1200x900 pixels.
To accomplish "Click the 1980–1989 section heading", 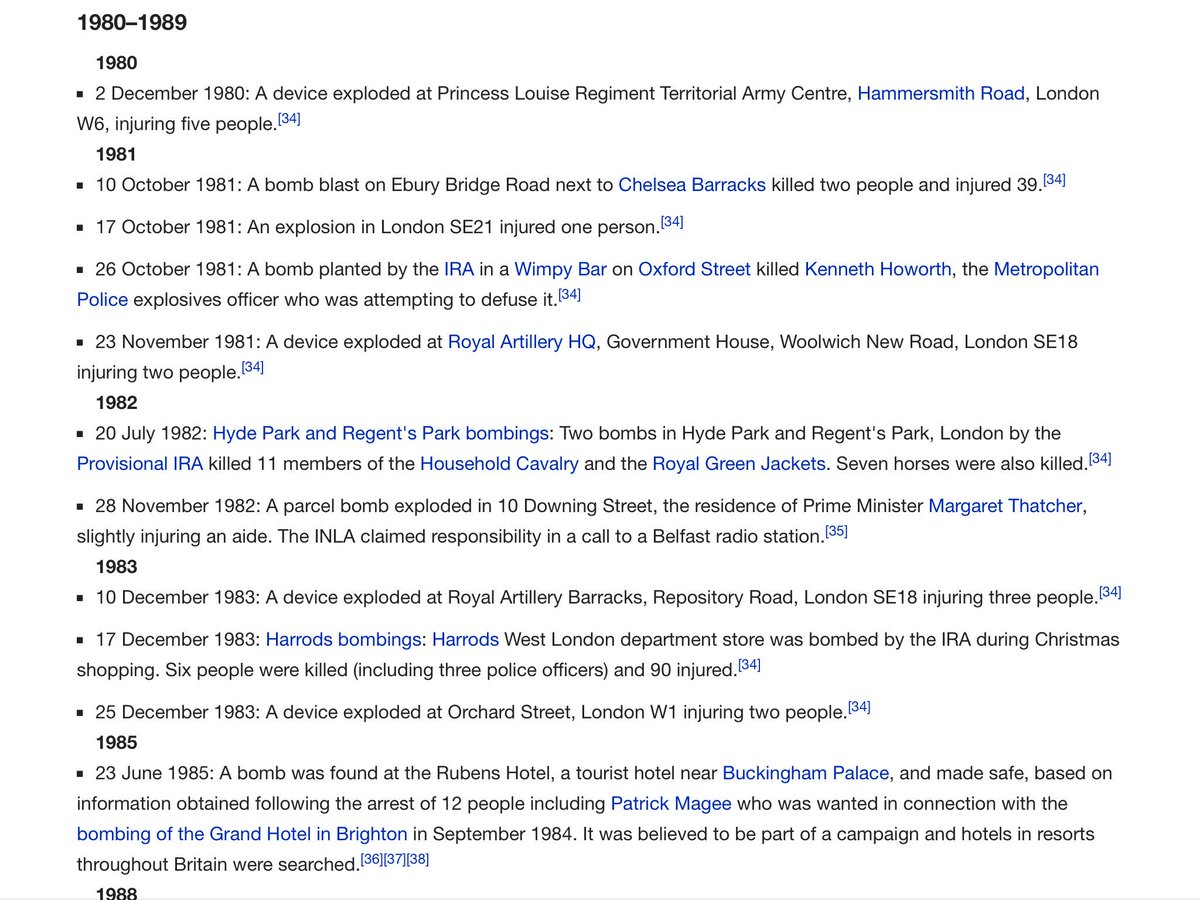I will pos(132,22).
